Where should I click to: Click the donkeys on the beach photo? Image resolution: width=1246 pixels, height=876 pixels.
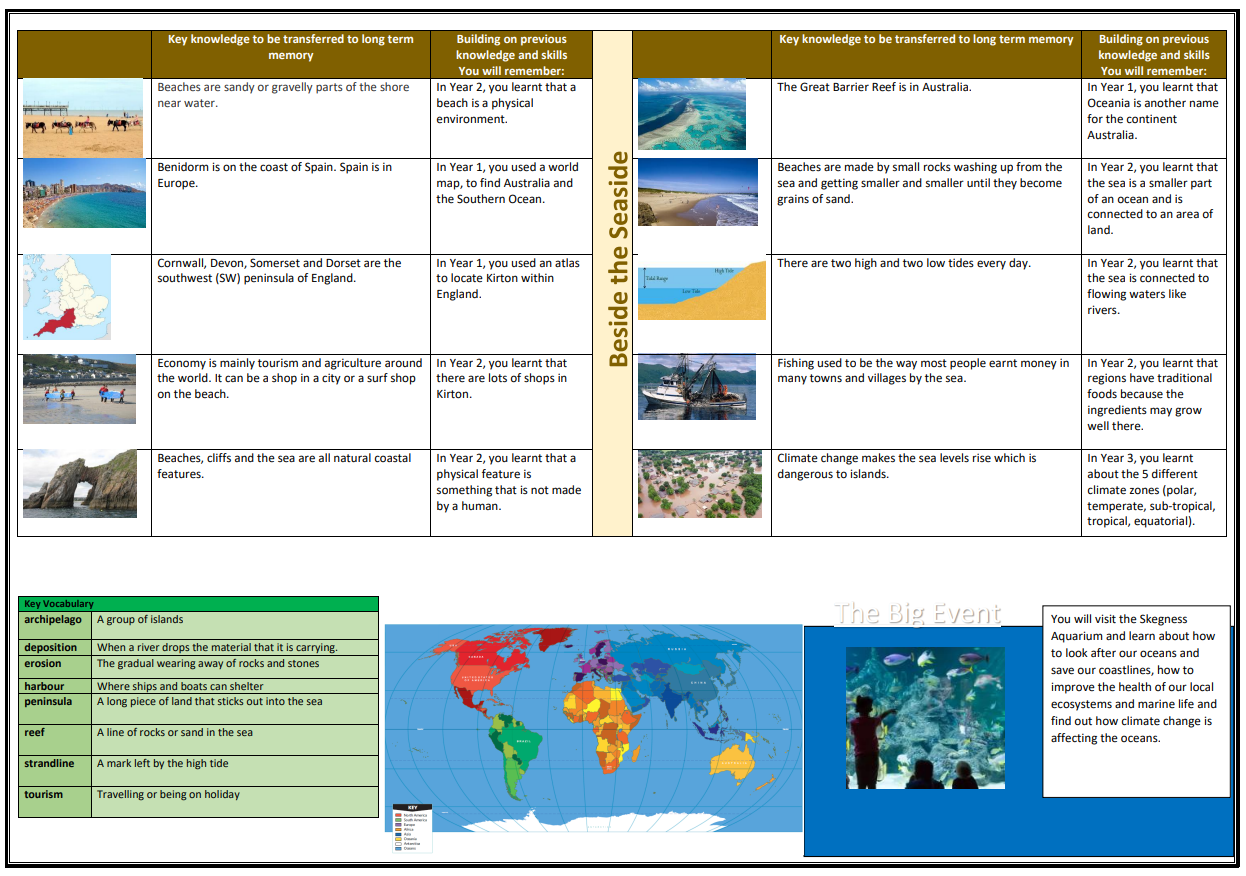[x=83, y=118]
